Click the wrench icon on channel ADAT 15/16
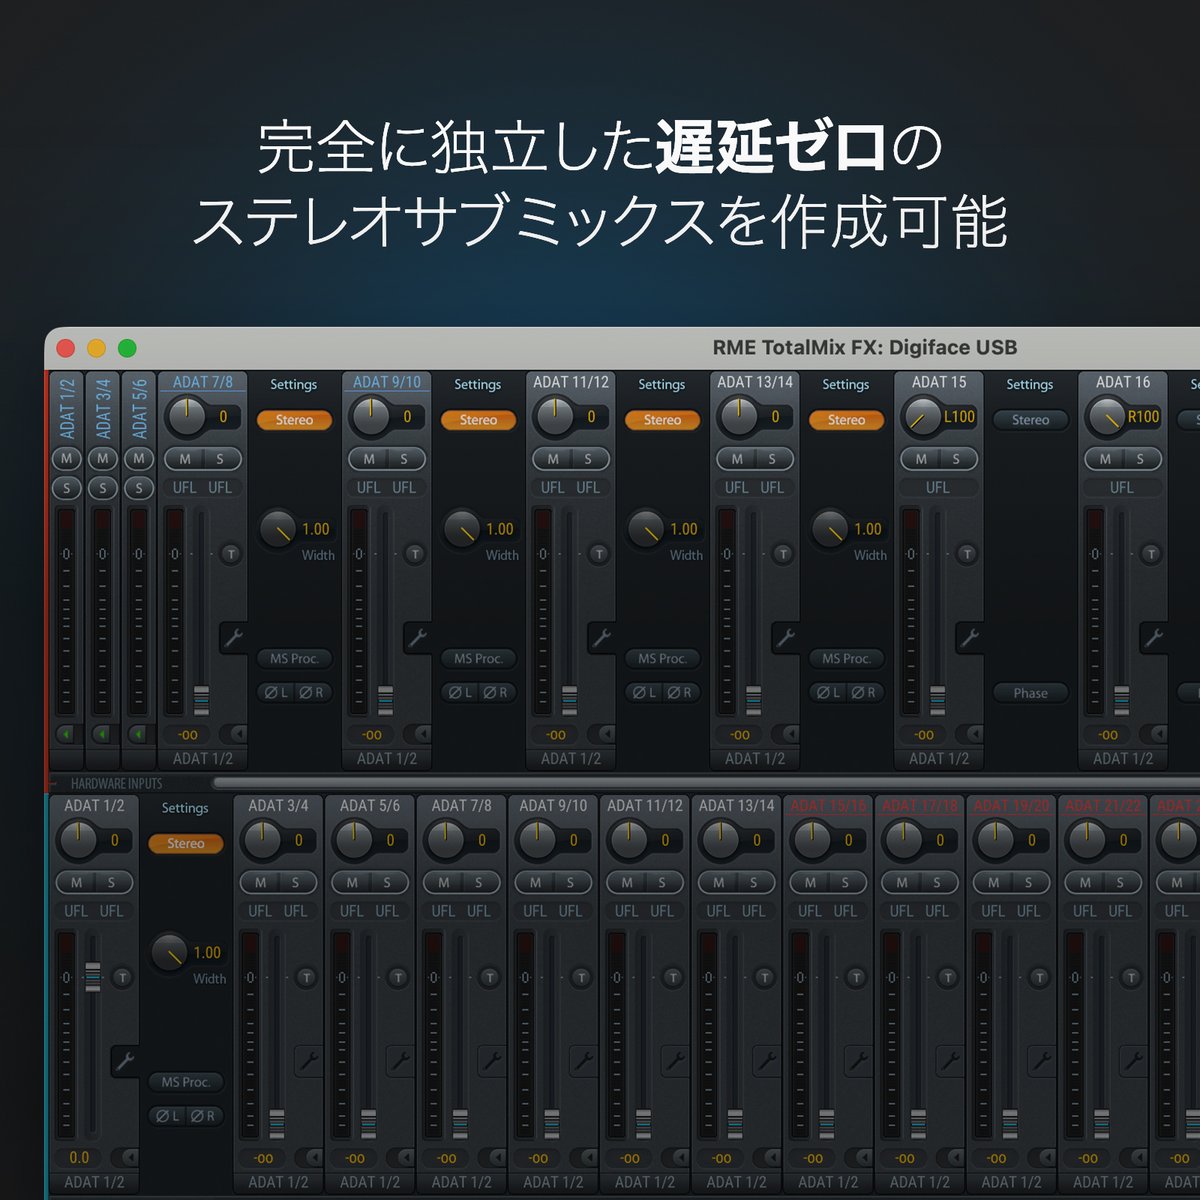This screenshot has height=1200, width=1200. (859, 1061)
